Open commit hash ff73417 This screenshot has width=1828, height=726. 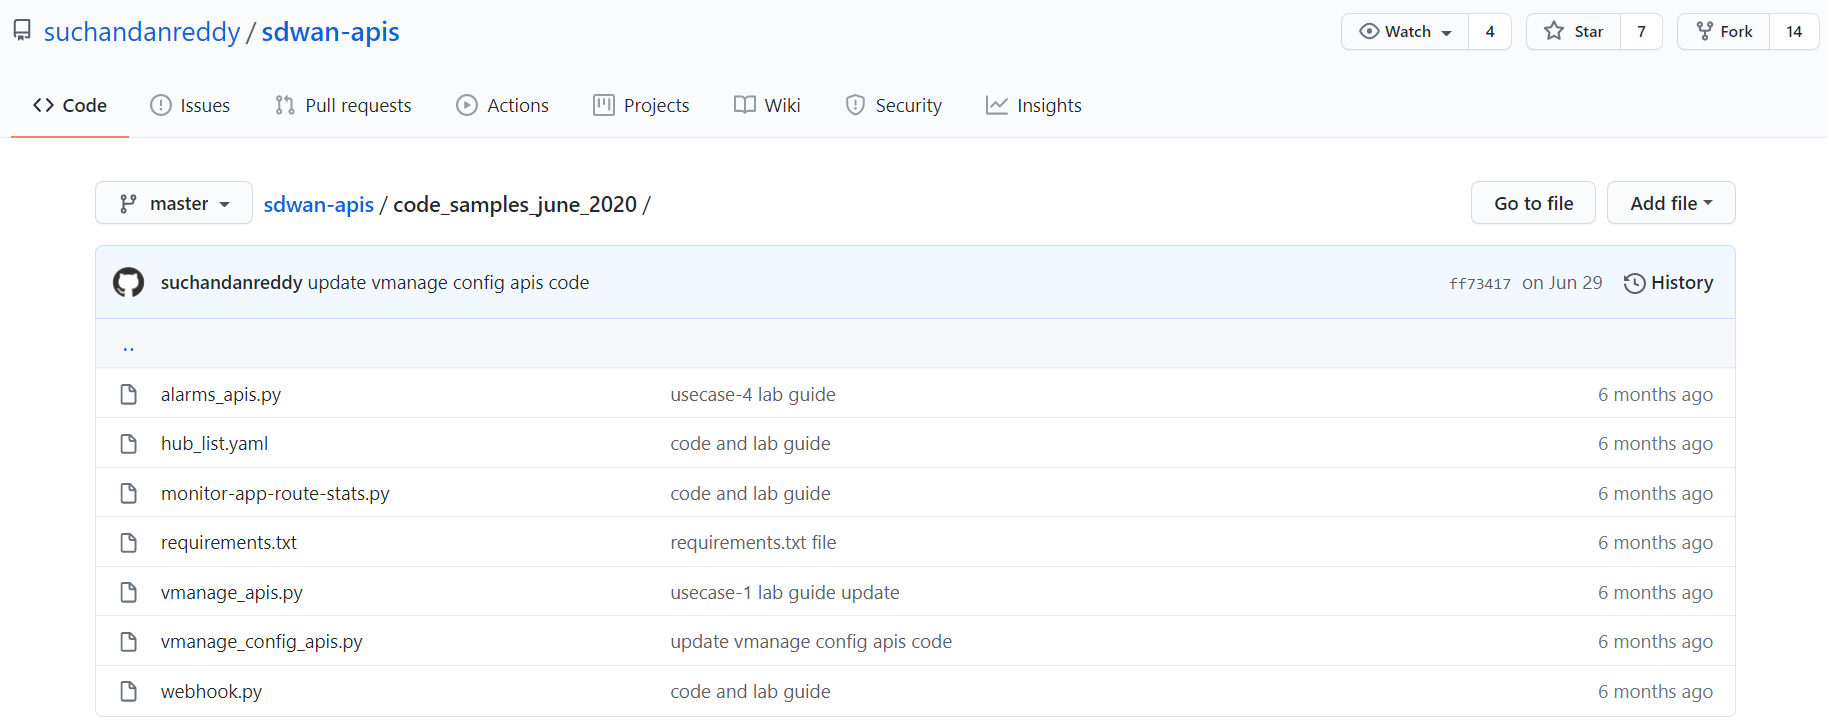point(1479,284)
